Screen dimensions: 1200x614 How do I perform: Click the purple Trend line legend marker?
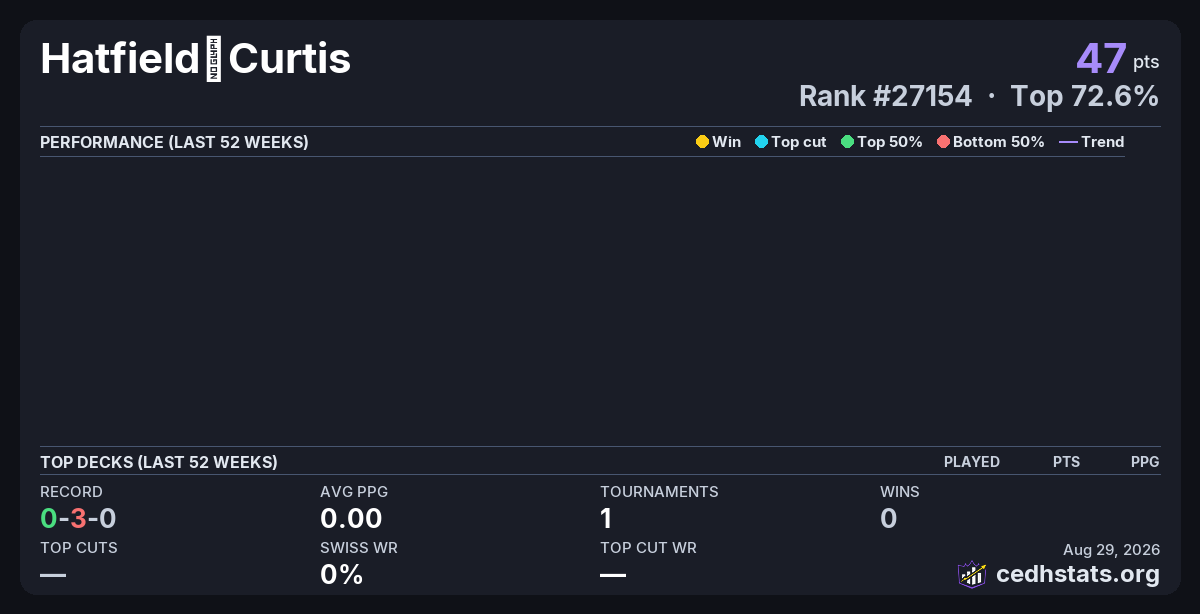tap(1068, 142)
